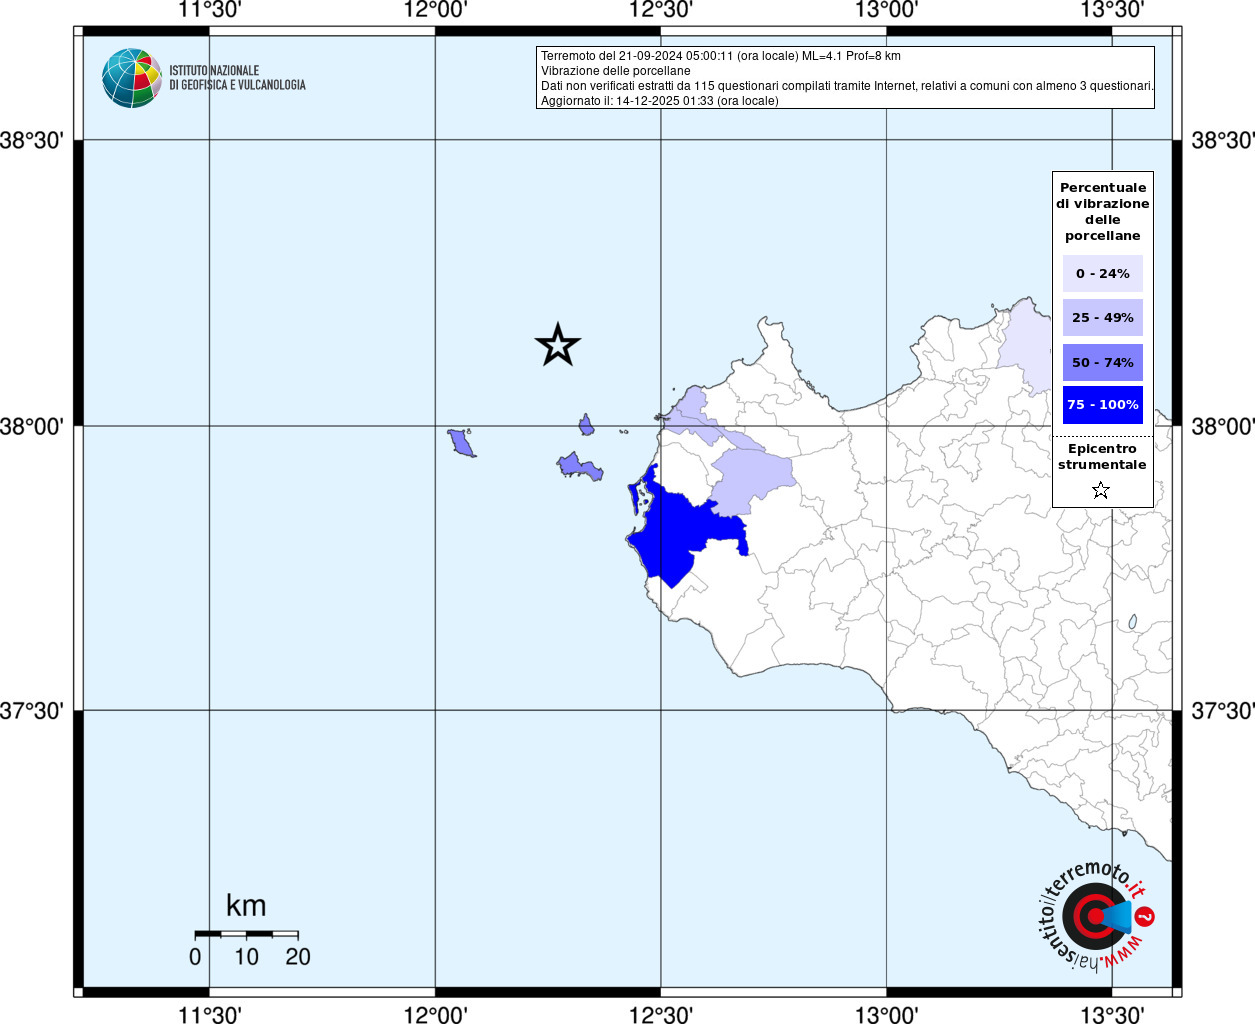Click 'Istituto Nazionale di Geofisica e Vulcanologia' text

click(237, 78)
